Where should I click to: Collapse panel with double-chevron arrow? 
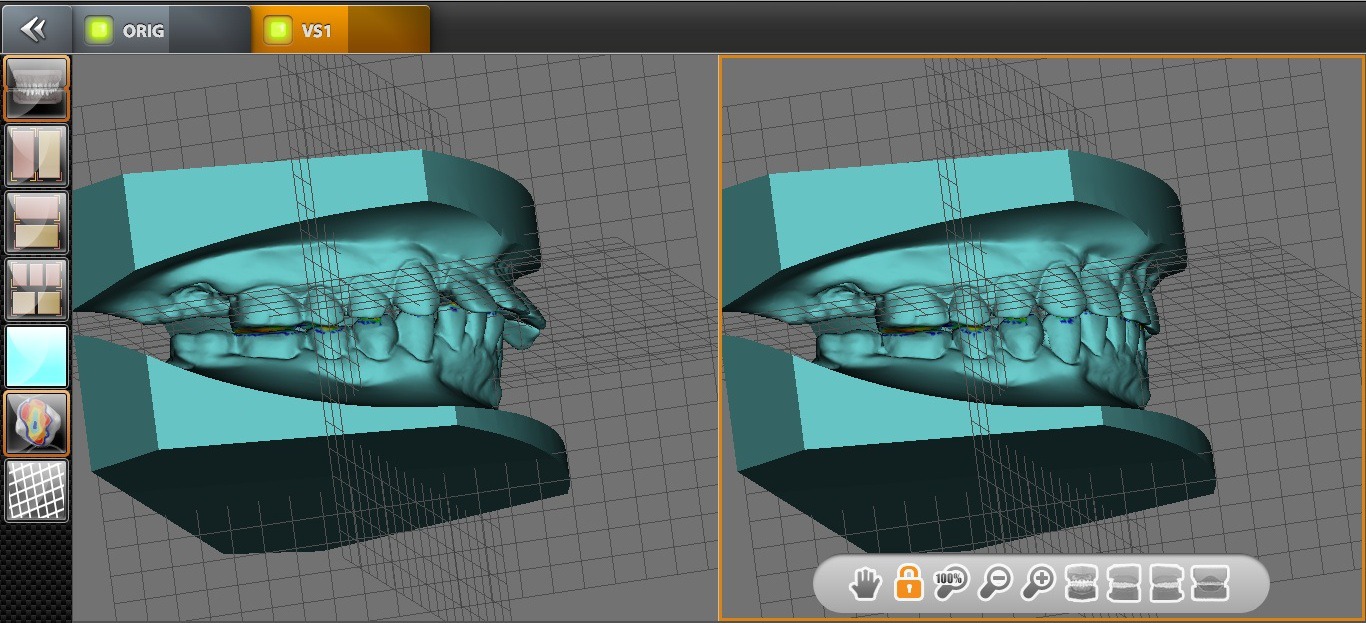click(x=34, y=30)
